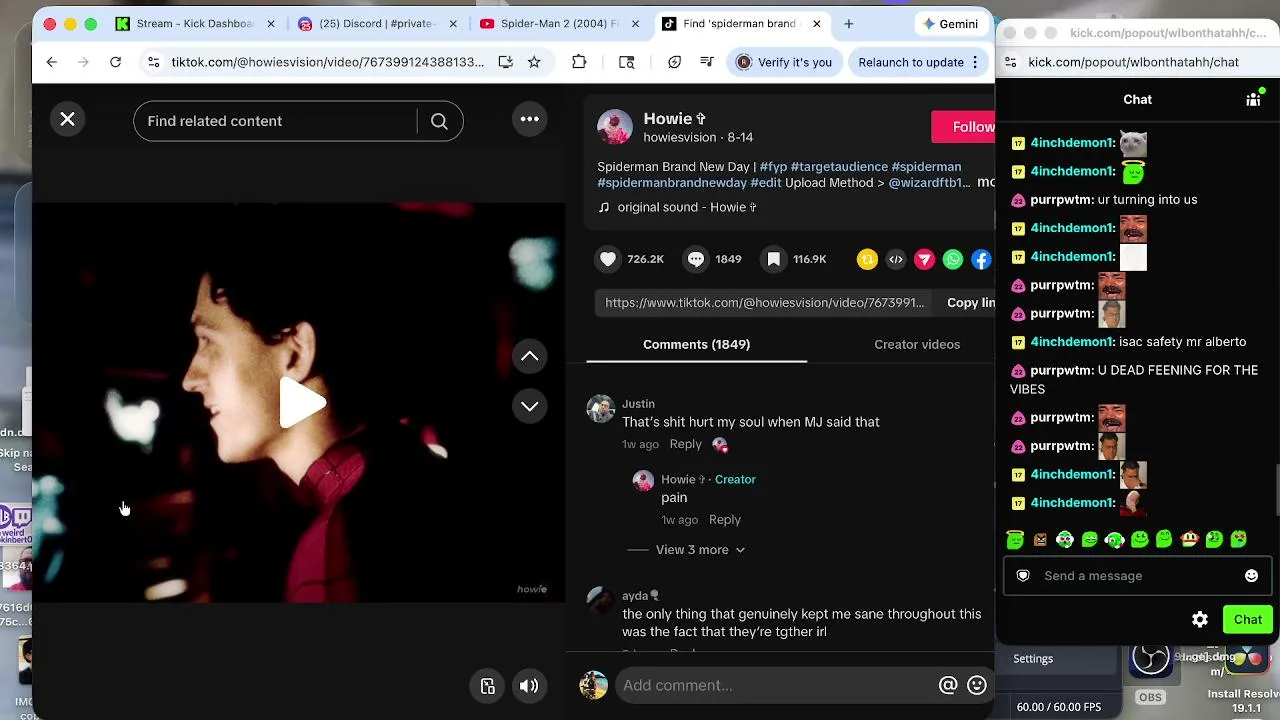Viewport: 1280px width, 720px height.
Task: Open the #targetaudience hashtag link
Action: pyautogui.click(x=839, y=167)
